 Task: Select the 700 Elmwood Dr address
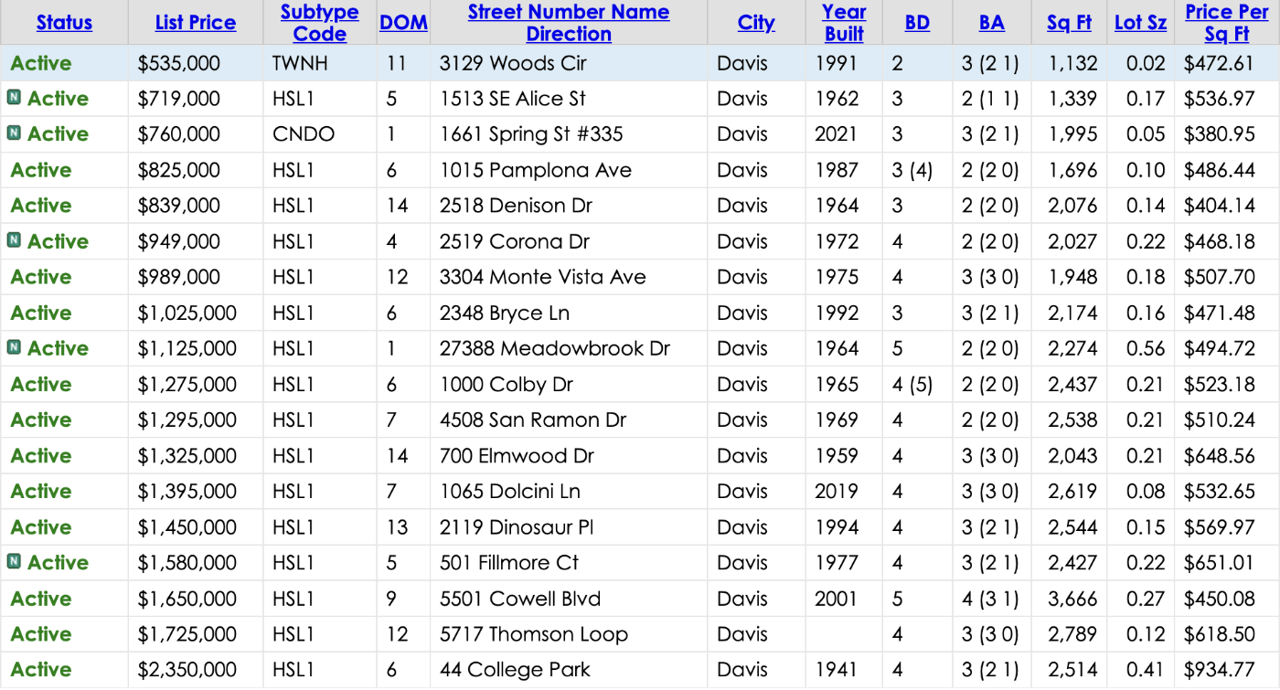517,456
